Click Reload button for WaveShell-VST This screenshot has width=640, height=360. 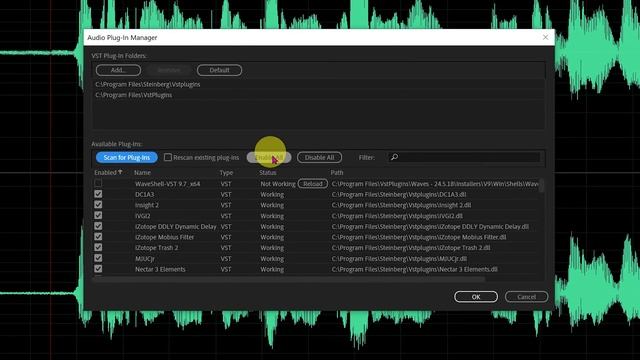click(x=313, y=184)
